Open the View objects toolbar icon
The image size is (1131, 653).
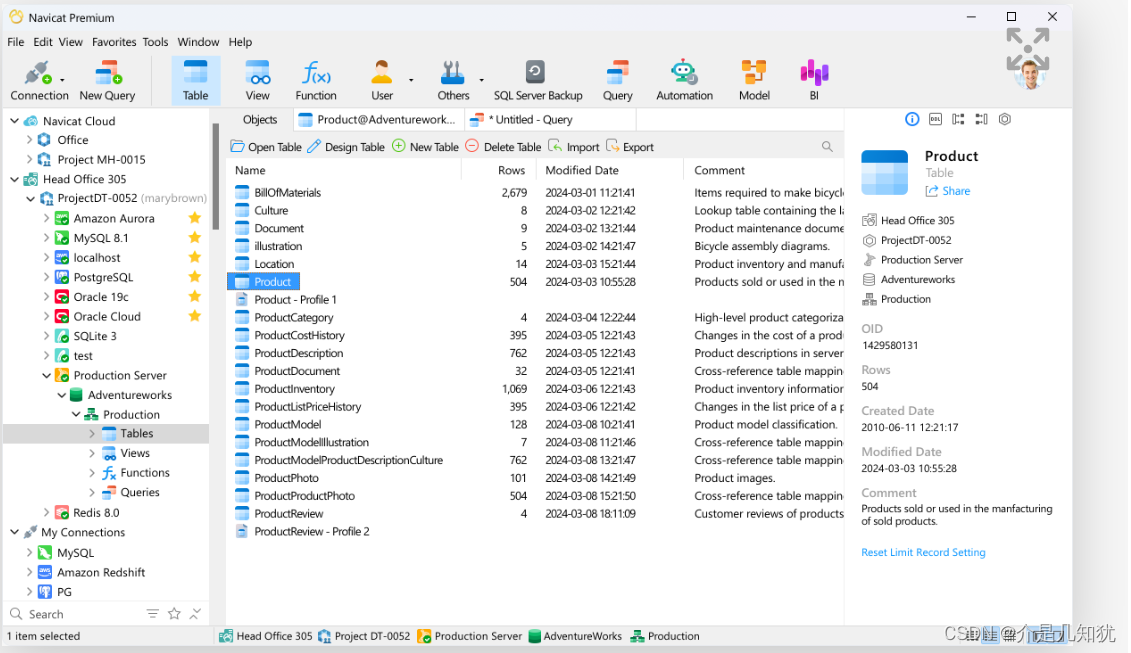pyautogui.click(x=258, y=80)
